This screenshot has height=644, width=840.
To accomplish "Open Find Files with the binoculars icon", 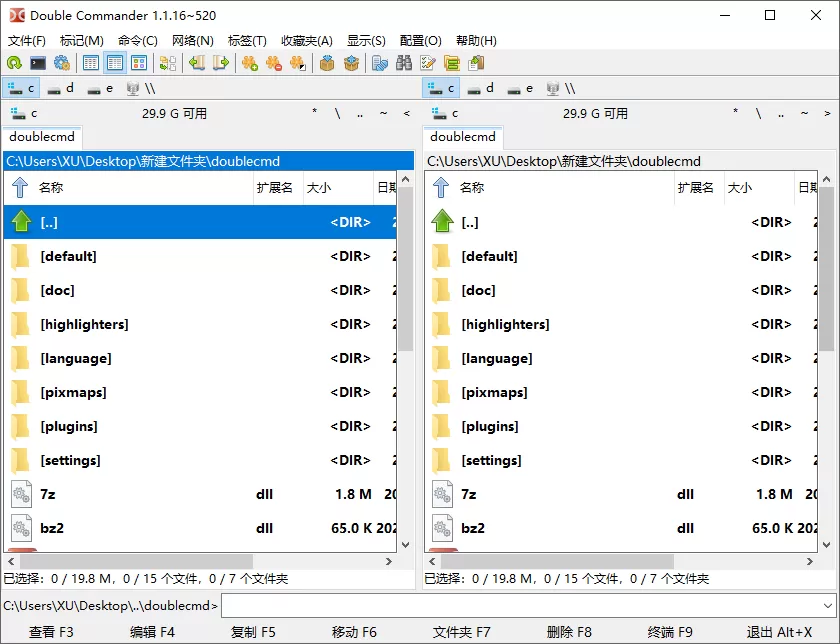I will click(405, 62).
